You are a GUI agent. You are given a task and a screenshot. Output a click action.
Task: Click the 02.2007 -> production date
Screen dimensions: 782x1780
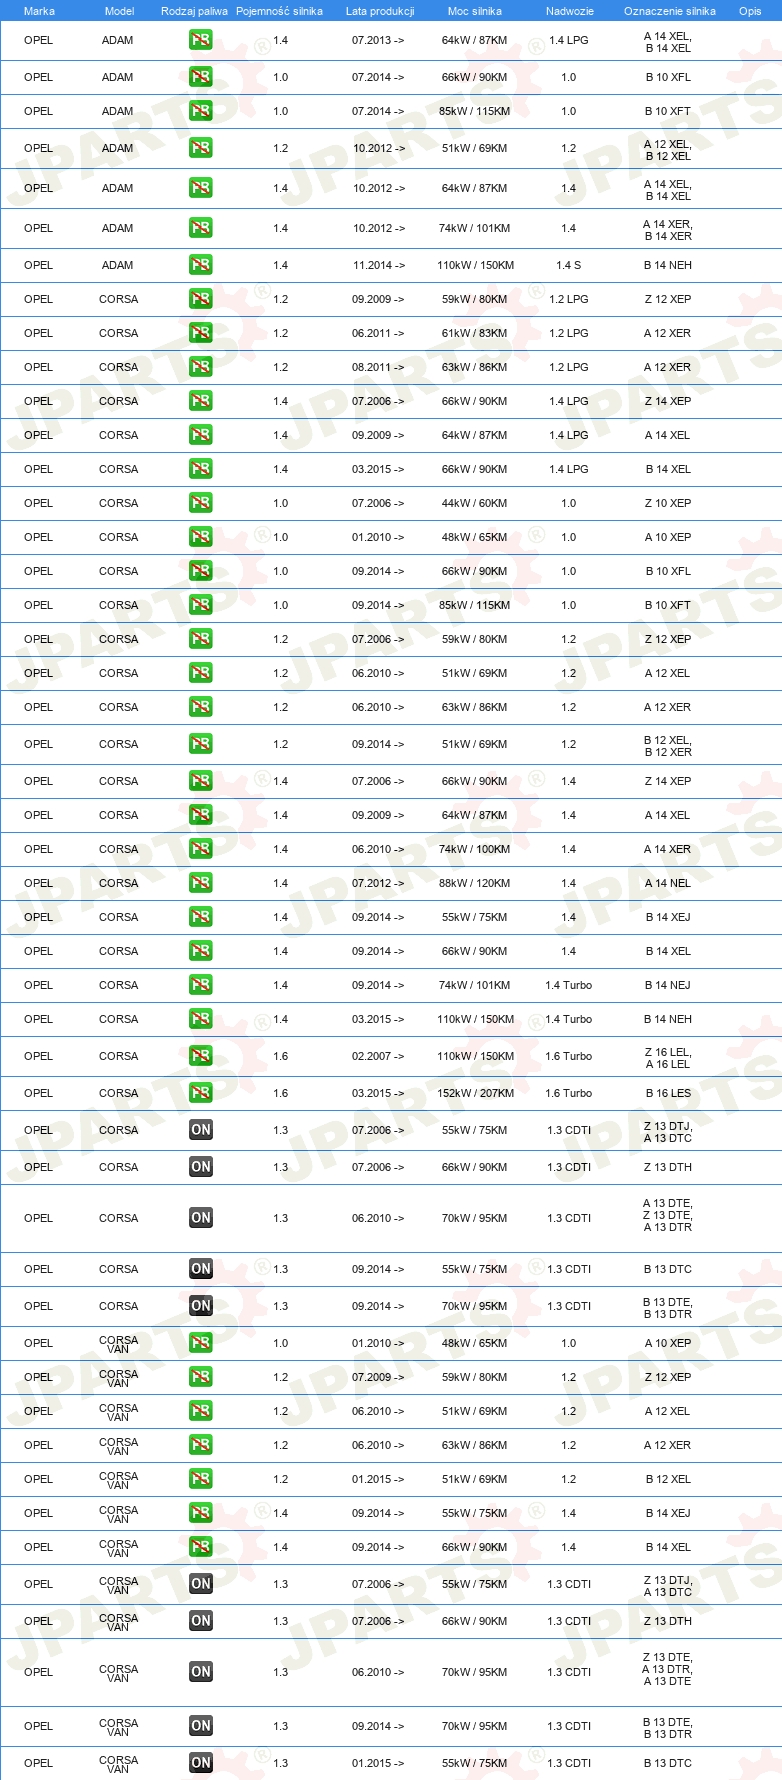[378, 1056]
